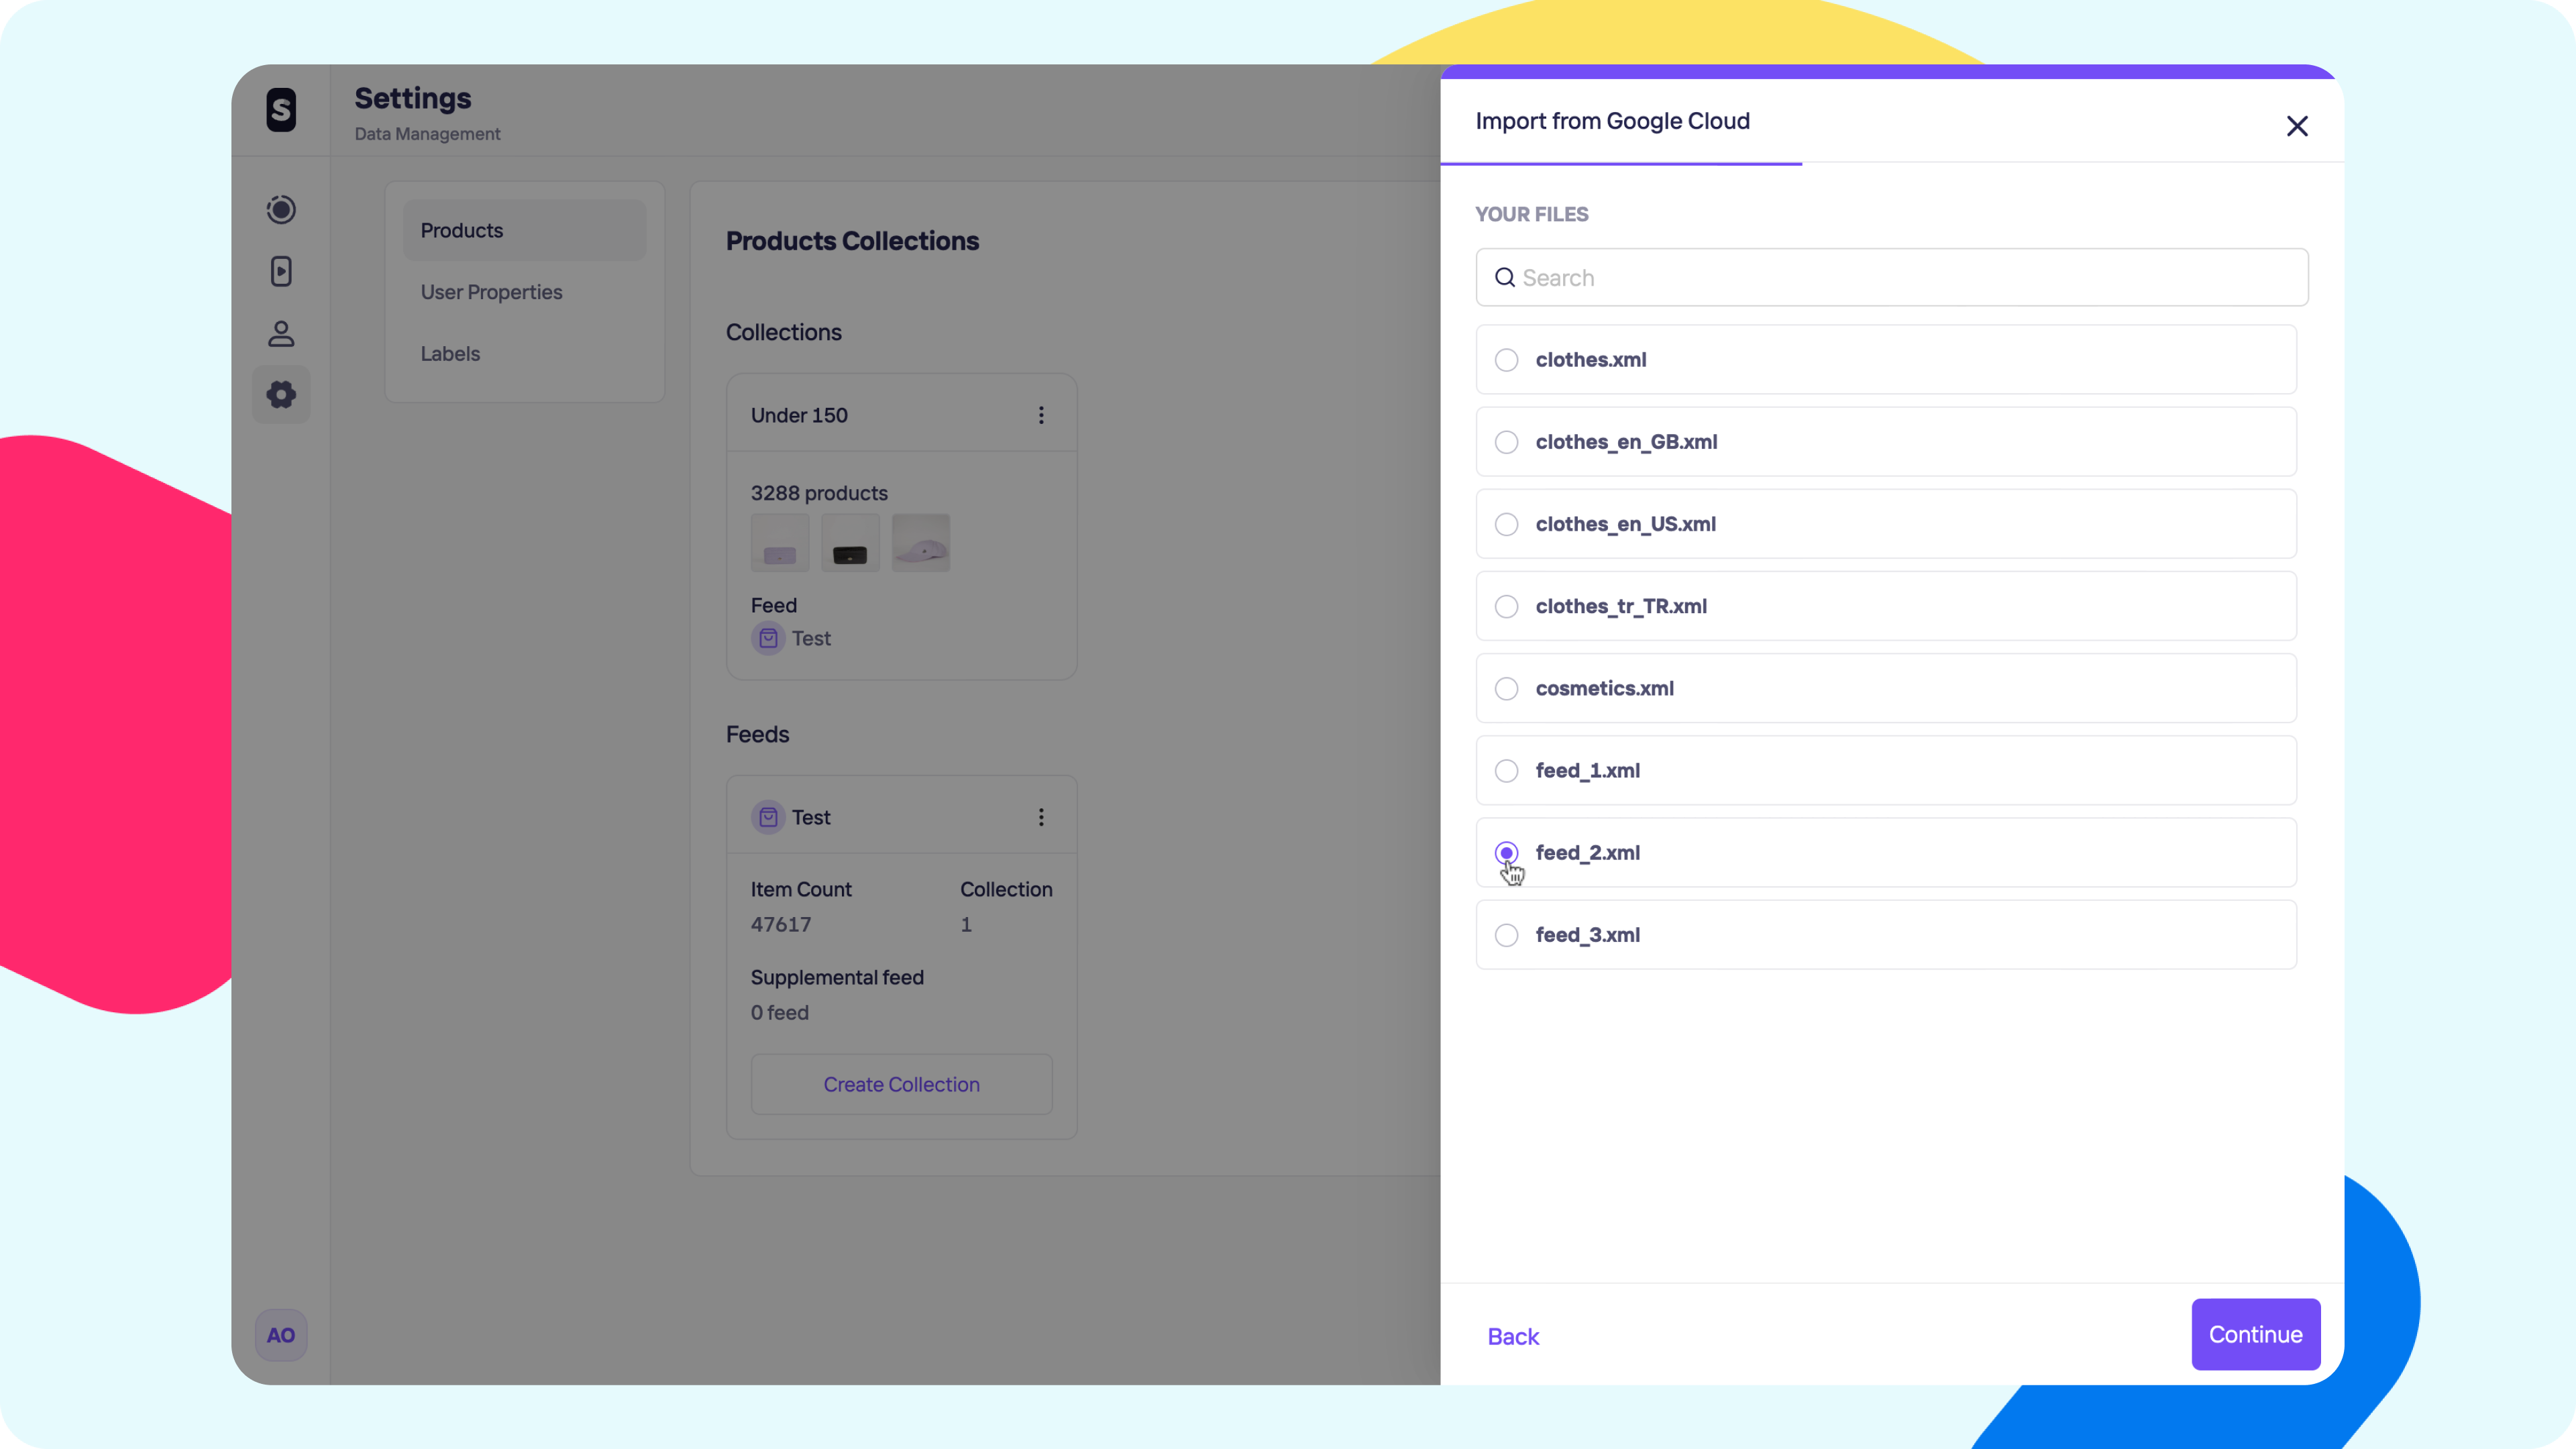The height and width of the screenshot is (1449, 2576).
Task: Click the white cap product thumbnail
Action: point(920,543)
